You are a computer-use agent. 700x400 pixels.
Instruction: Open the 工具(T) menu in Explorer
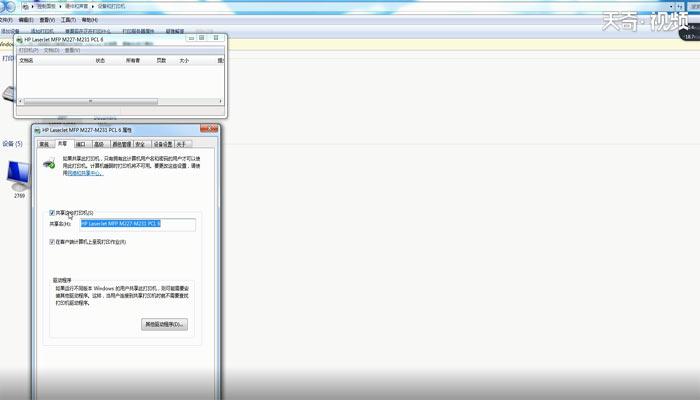[x=68, y=20]
